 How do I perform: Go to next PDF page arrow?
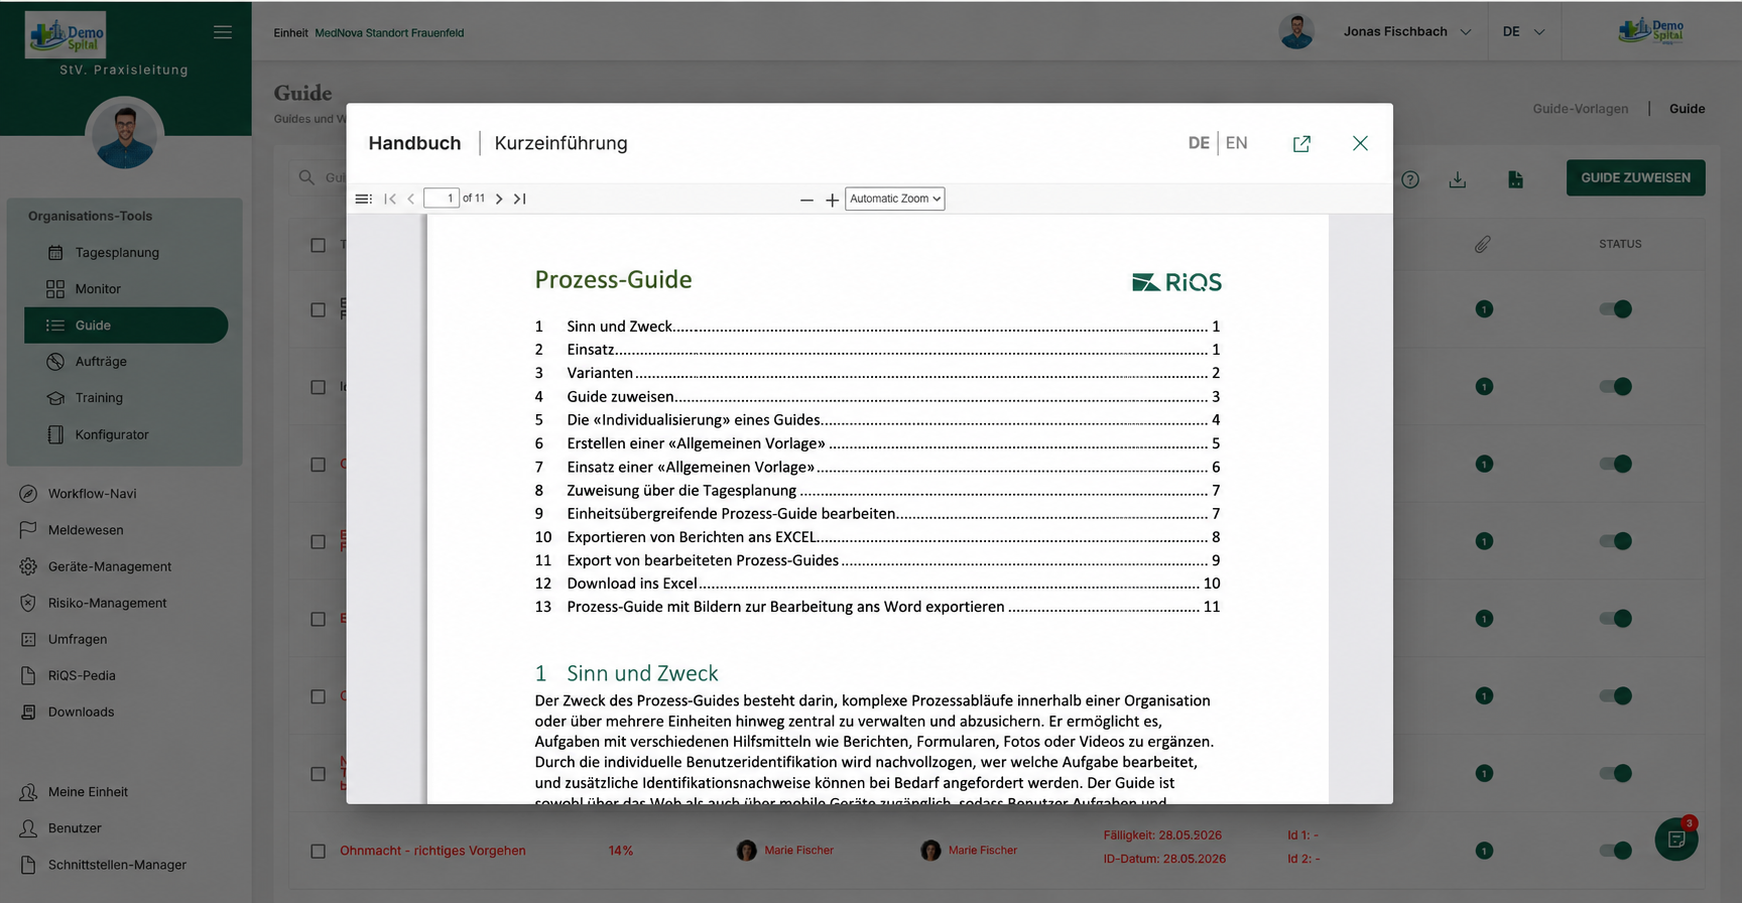pos(499,199)
